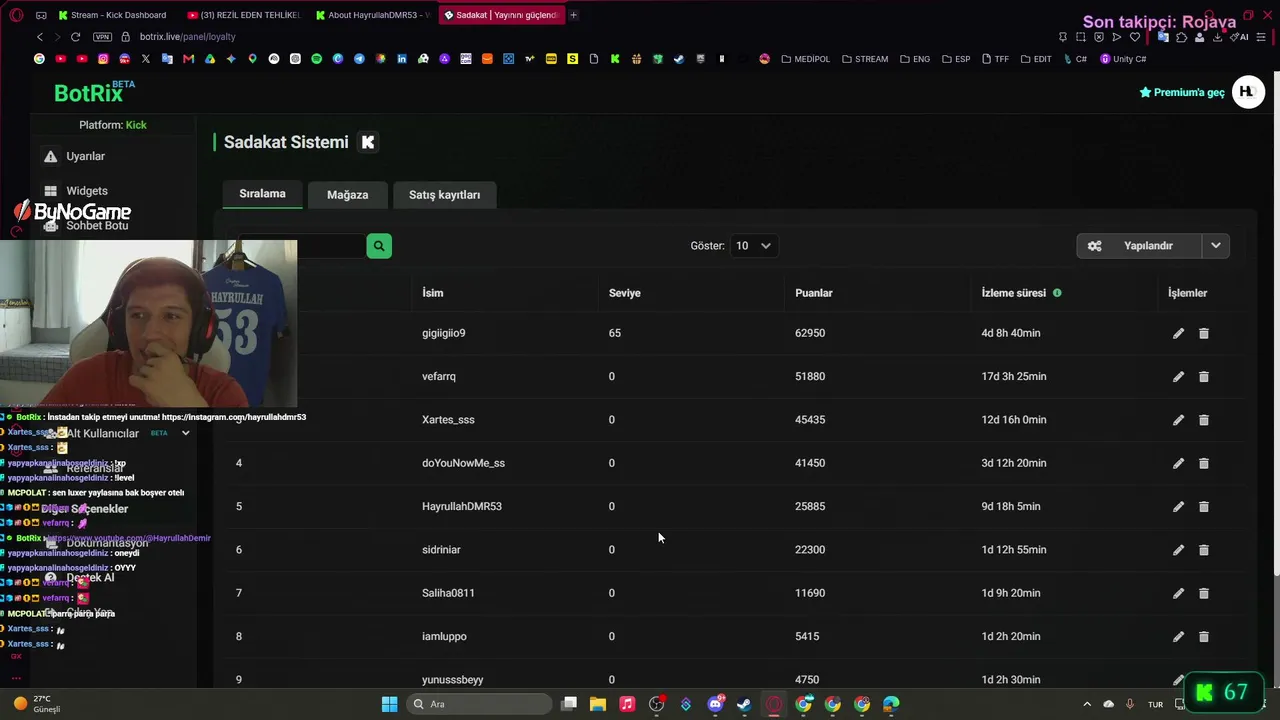Delete the iamluppo row
The height and width of the screenshot is (720, 1280).
coord(1204,637)
